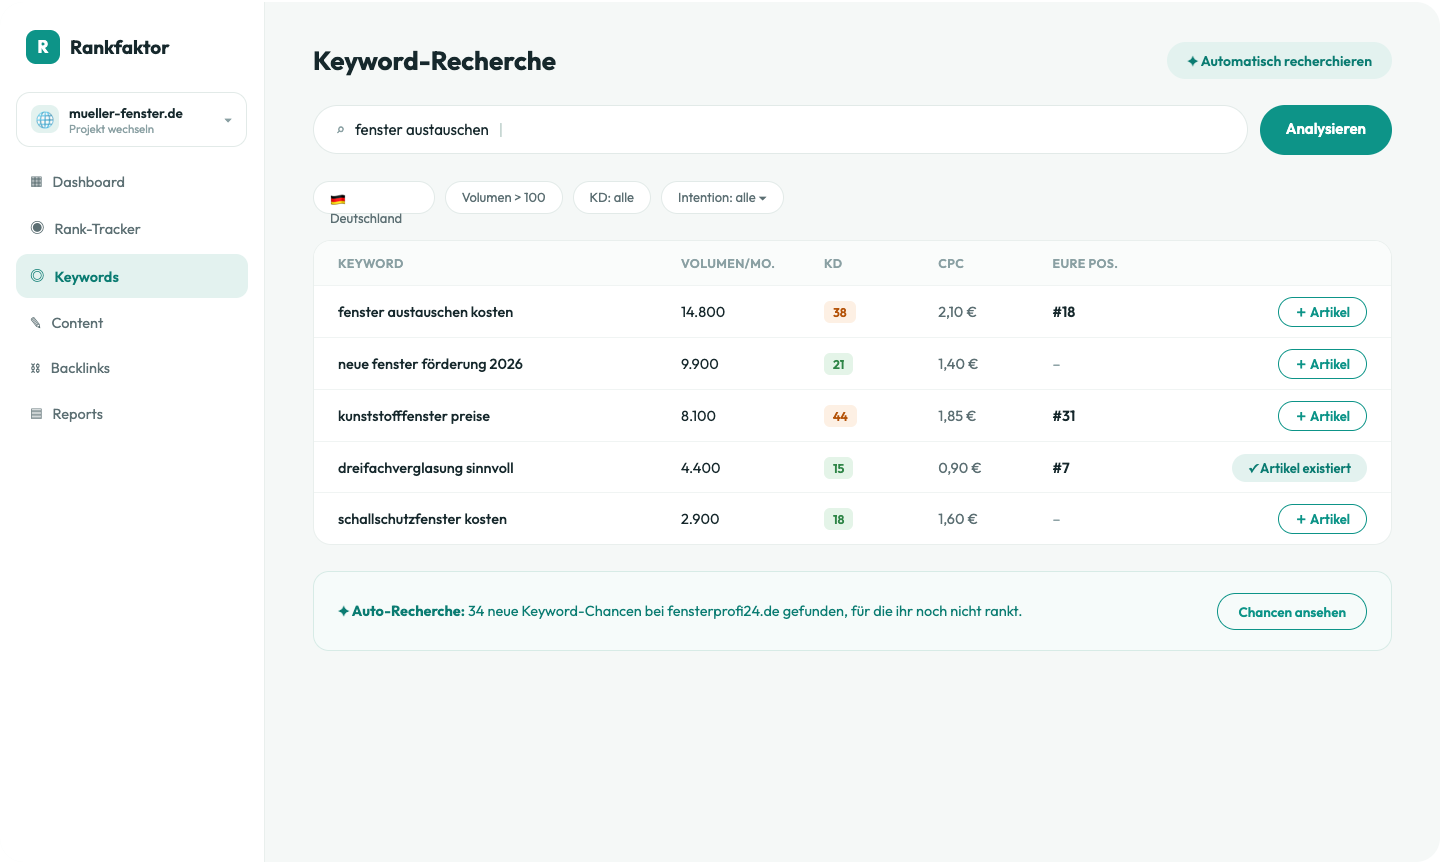Click the Dashboard grid icon

coord(37,182)
